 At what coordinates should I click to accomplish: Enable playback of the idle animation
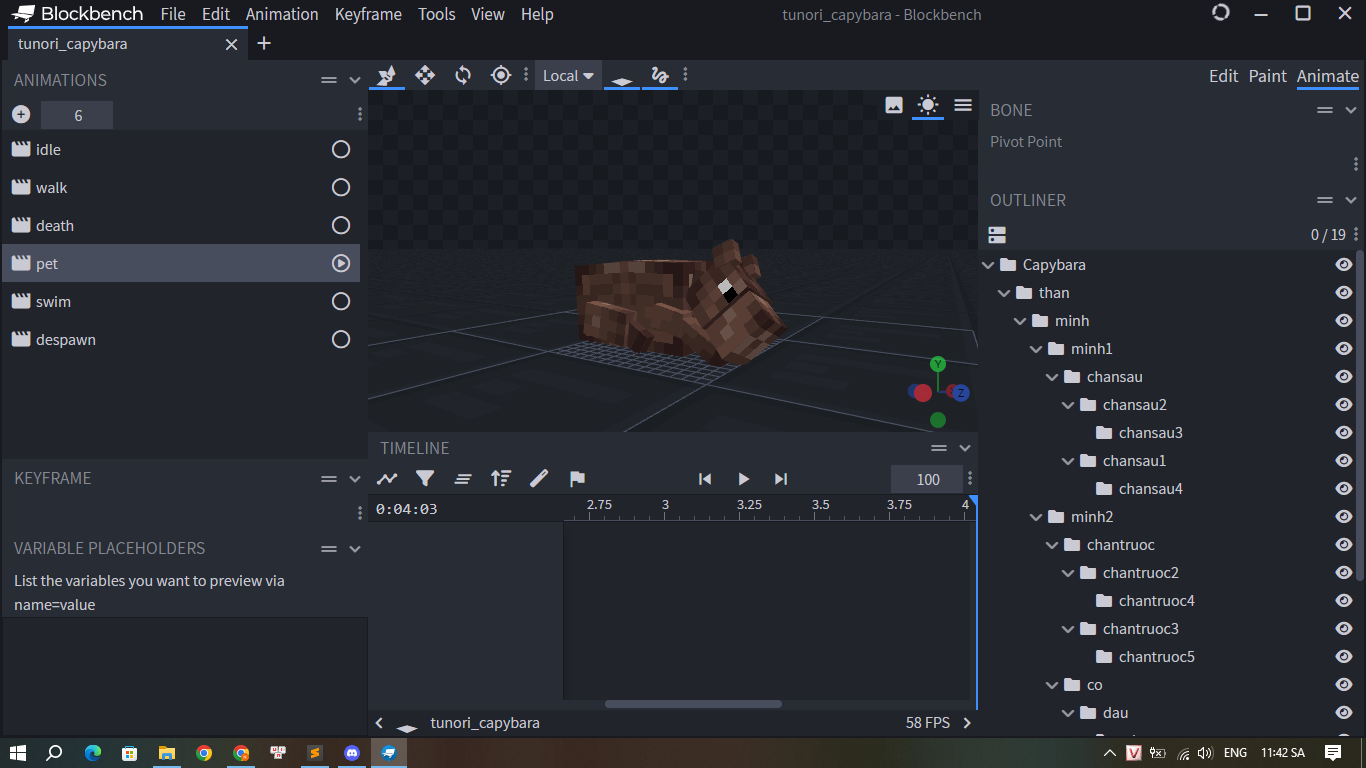pos(341,150)
